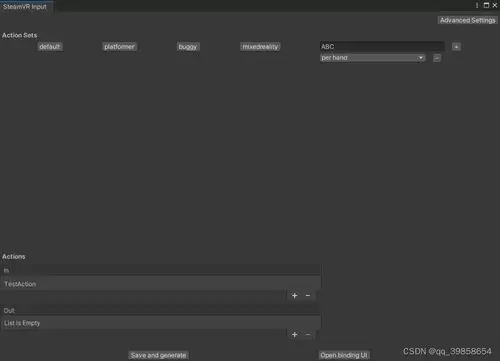Add a new In action
Screen dimensions: 500x361
pyautogui.click(x=294, y=296)
